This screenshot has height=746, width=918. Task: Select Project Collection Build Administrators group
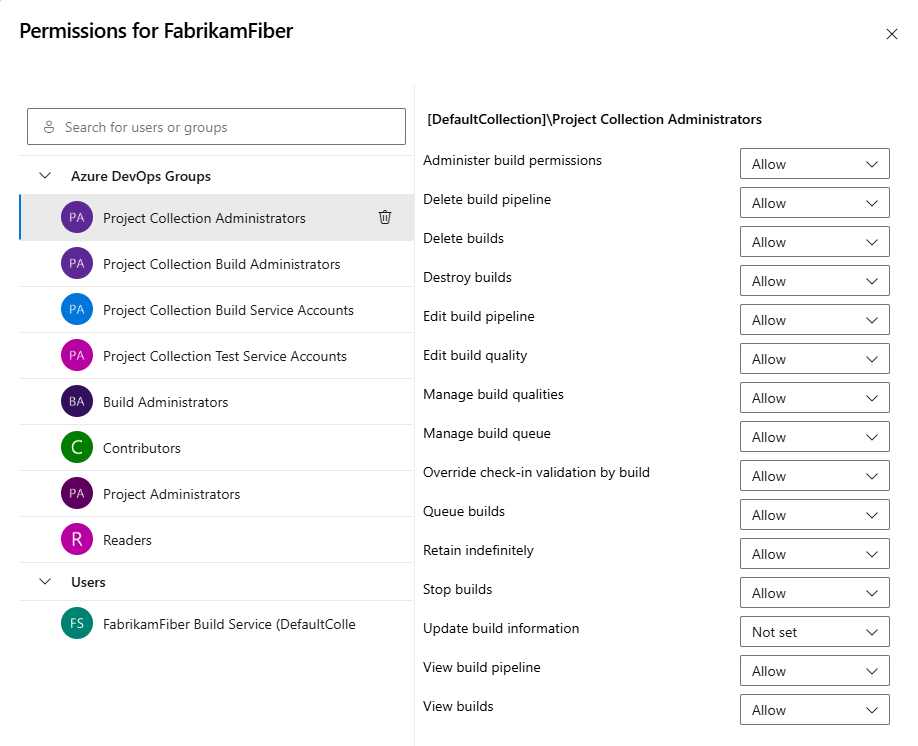(x=221, y=264)
